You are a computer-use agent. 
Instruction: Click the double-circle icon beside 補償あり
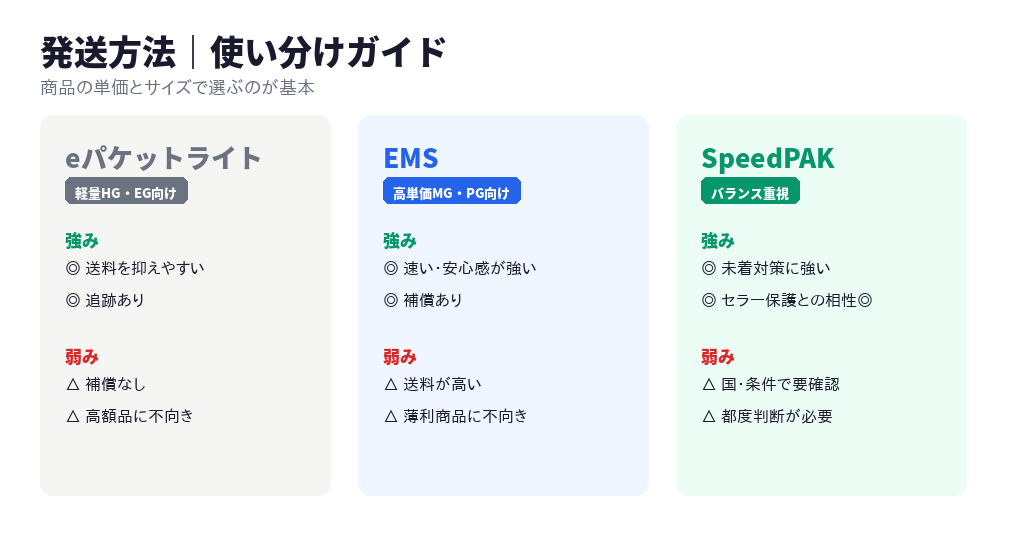[x=390, y=300]
